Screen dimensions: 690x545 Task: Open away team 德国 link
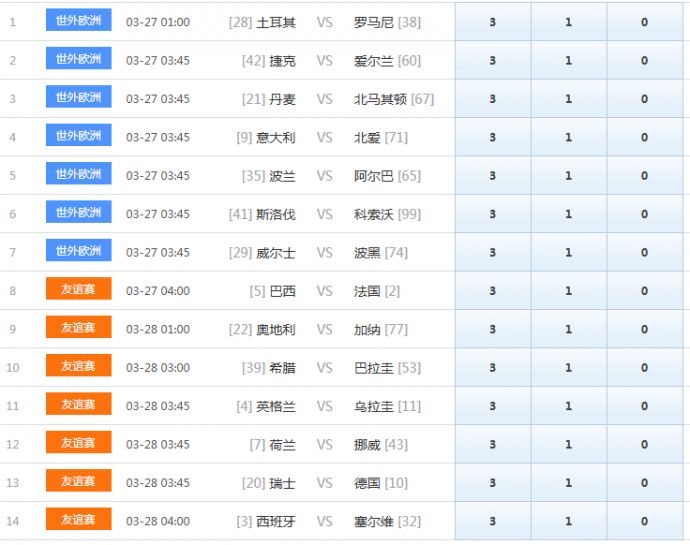pos(367,483)
